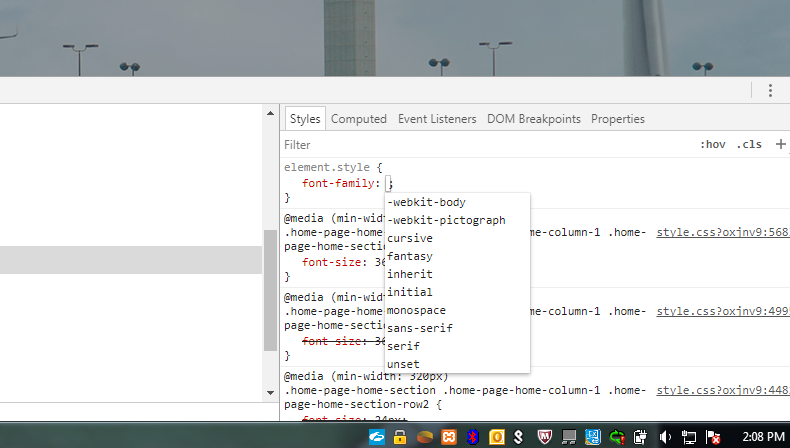
Task: Click the struck-through font-size under style.css:499
Action: coord(332,341)
